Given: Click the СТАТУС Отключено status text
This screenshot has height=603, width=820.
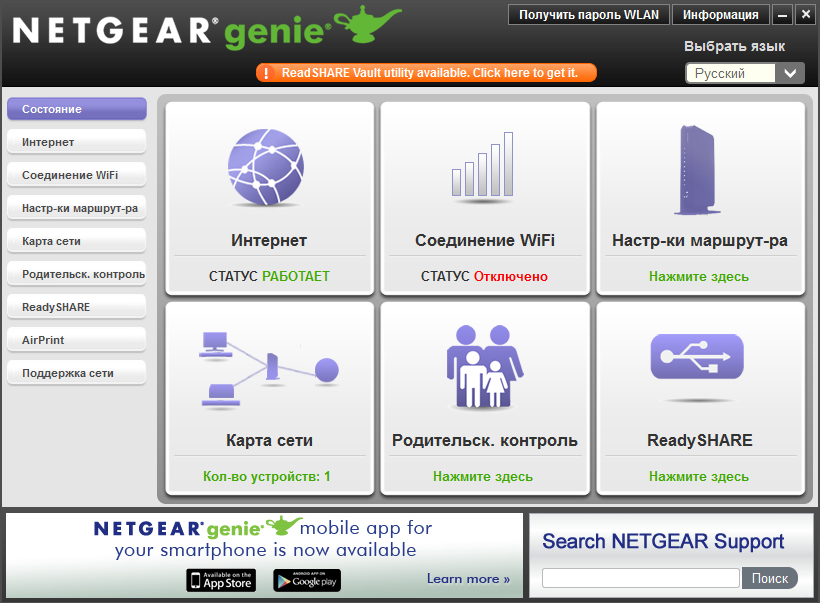Looking at the screenshot, I should (x=484, y=276).
